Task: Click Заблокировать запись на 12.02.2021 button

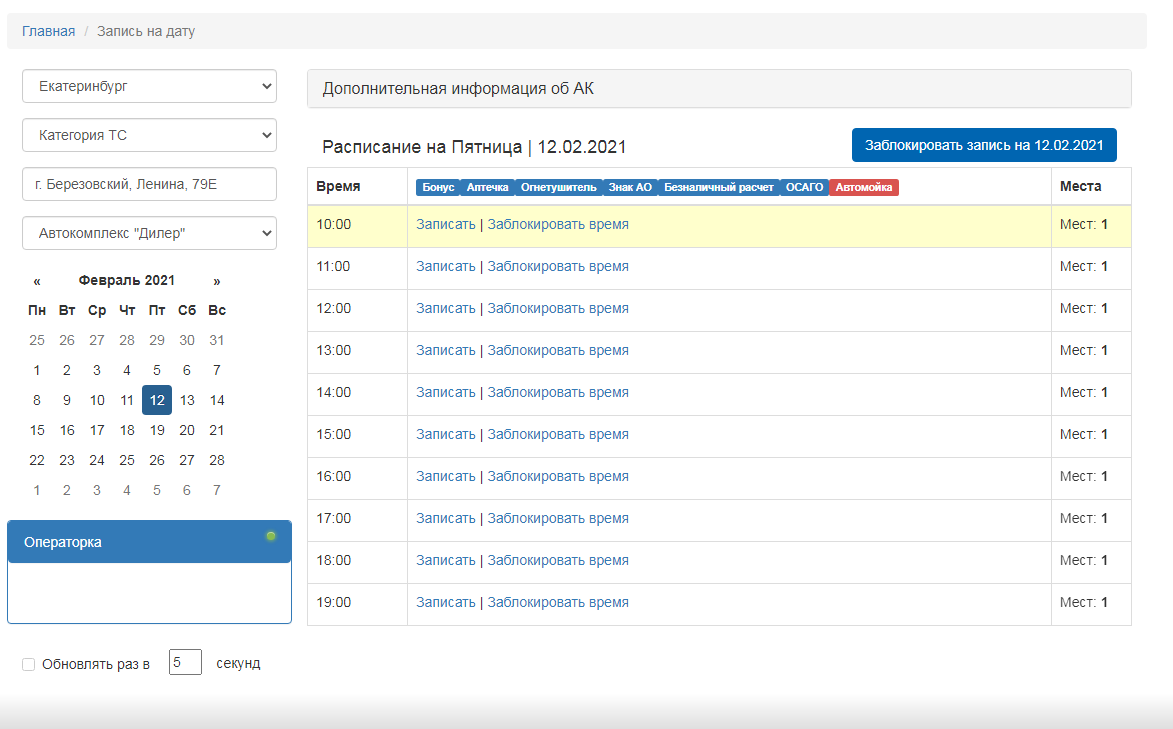Action: click(x=983, y=144)
